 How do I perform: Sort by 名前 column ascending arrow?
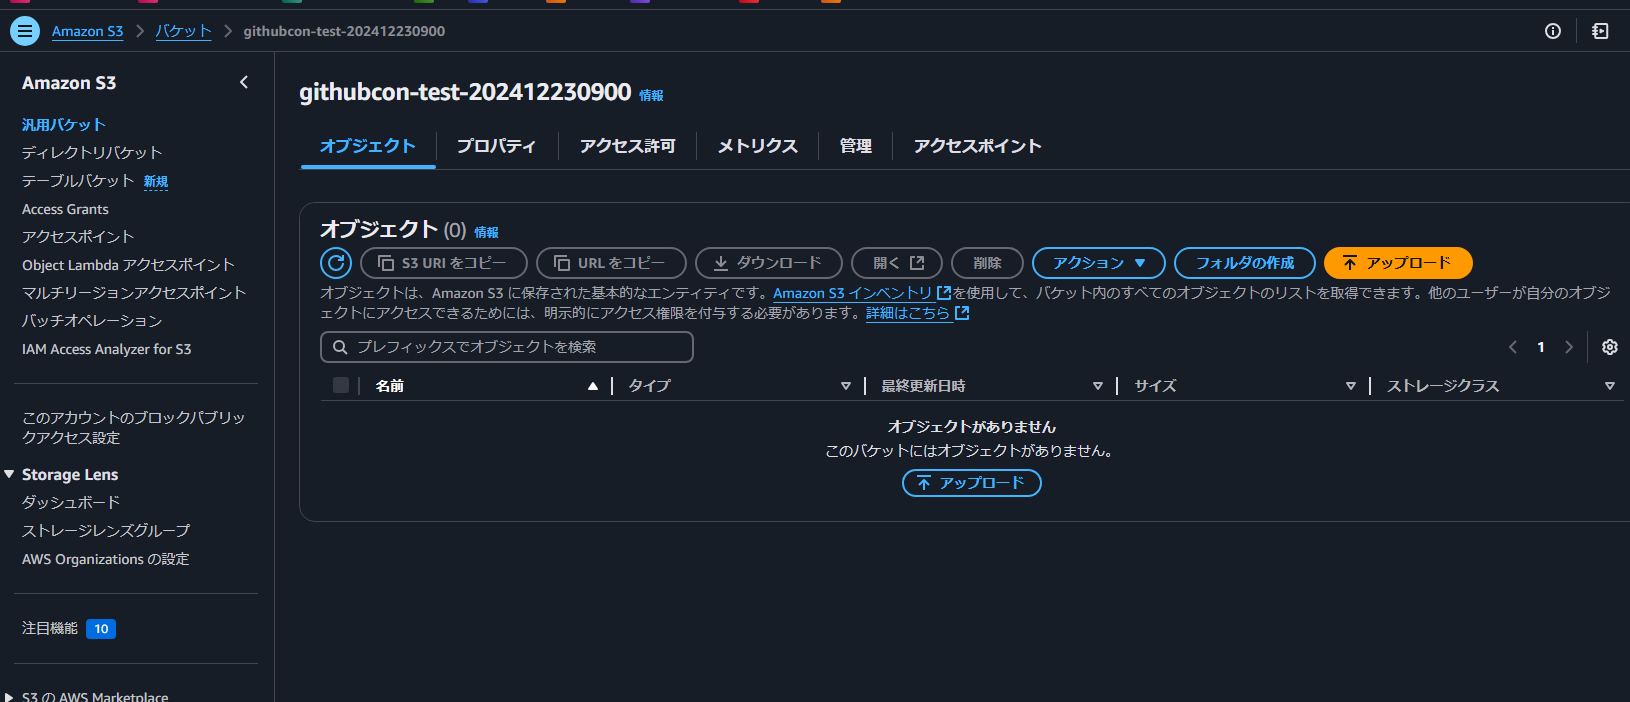[x=593, y=386]
